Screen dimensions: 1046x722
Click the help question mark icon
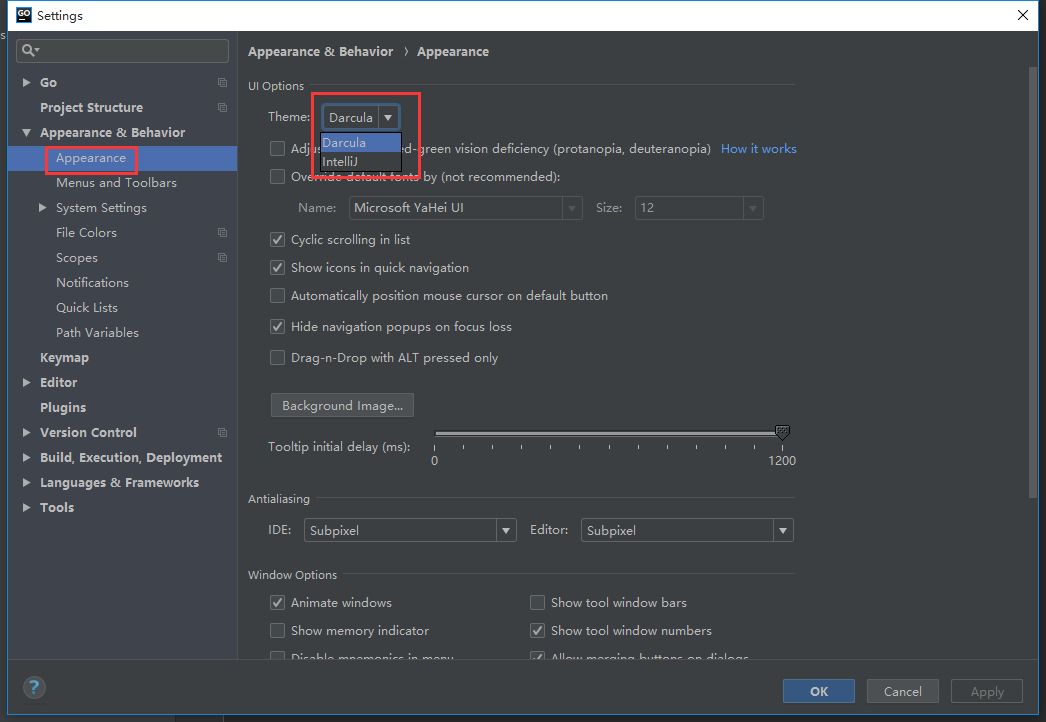(x=34, y=687)
